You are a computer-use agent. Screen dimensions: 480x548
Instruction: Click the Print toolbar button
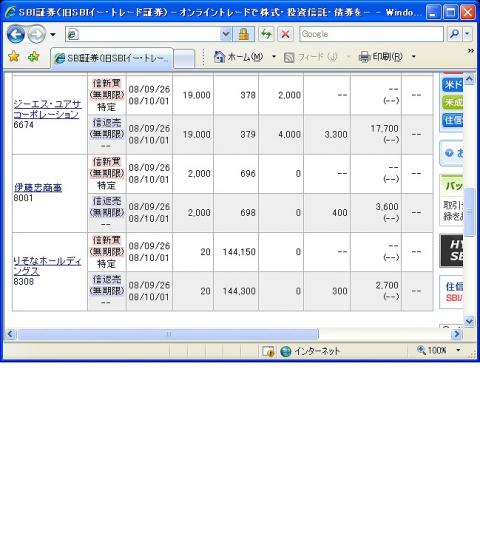[381, 57]
